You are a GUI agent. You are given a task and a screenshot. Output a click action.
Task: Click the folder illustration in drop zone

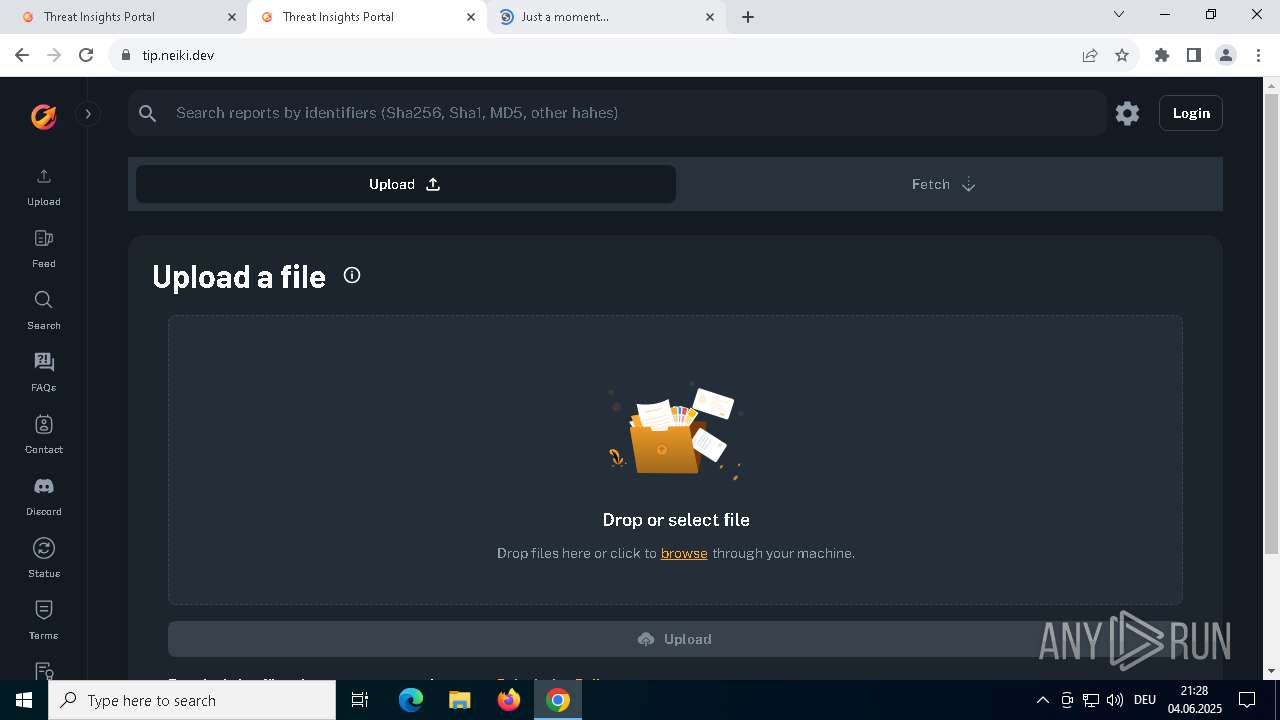[x=675, y=432]
